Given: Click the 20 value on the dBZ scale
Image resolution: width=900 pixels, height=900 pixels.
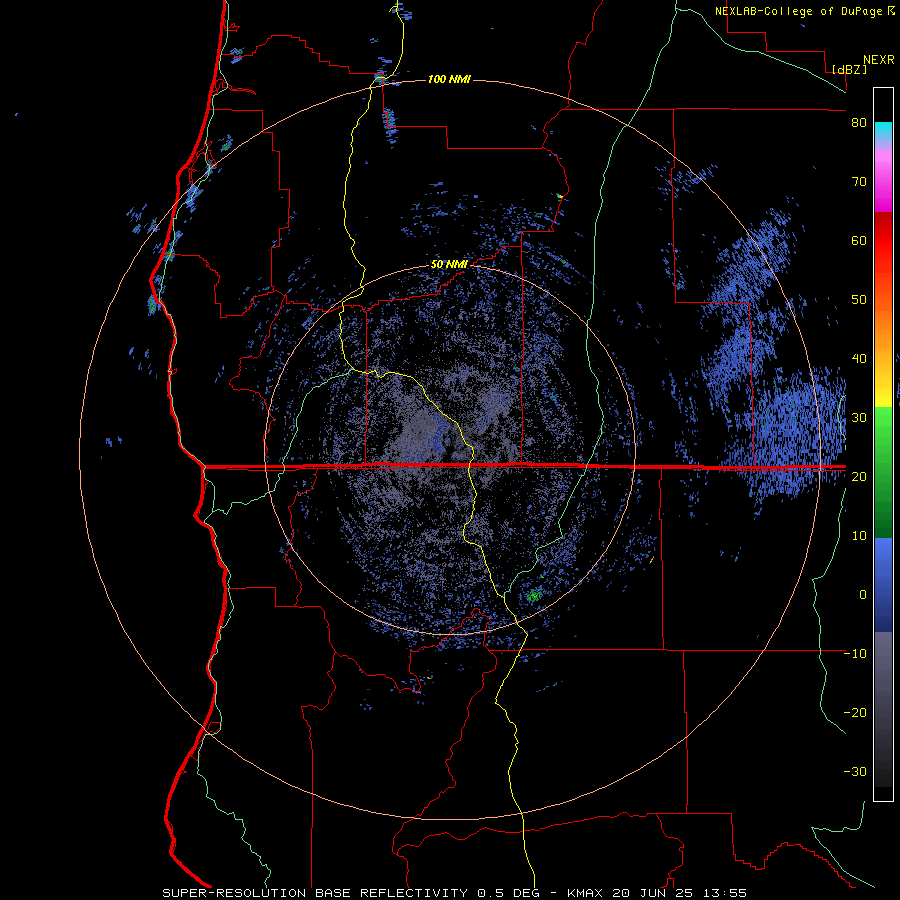Looking at the screenshot, I should 859,477.
